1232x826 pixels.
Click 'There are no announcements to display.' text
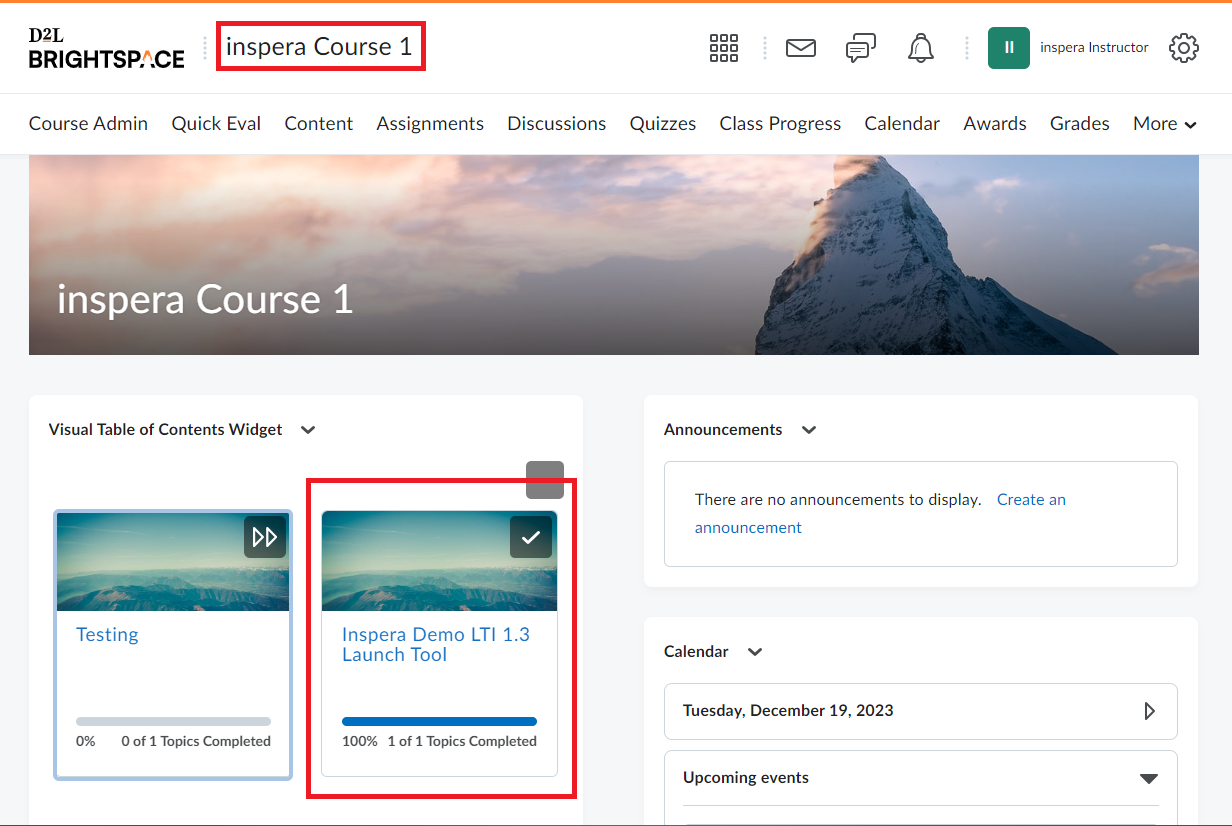(x=838, y=499)
